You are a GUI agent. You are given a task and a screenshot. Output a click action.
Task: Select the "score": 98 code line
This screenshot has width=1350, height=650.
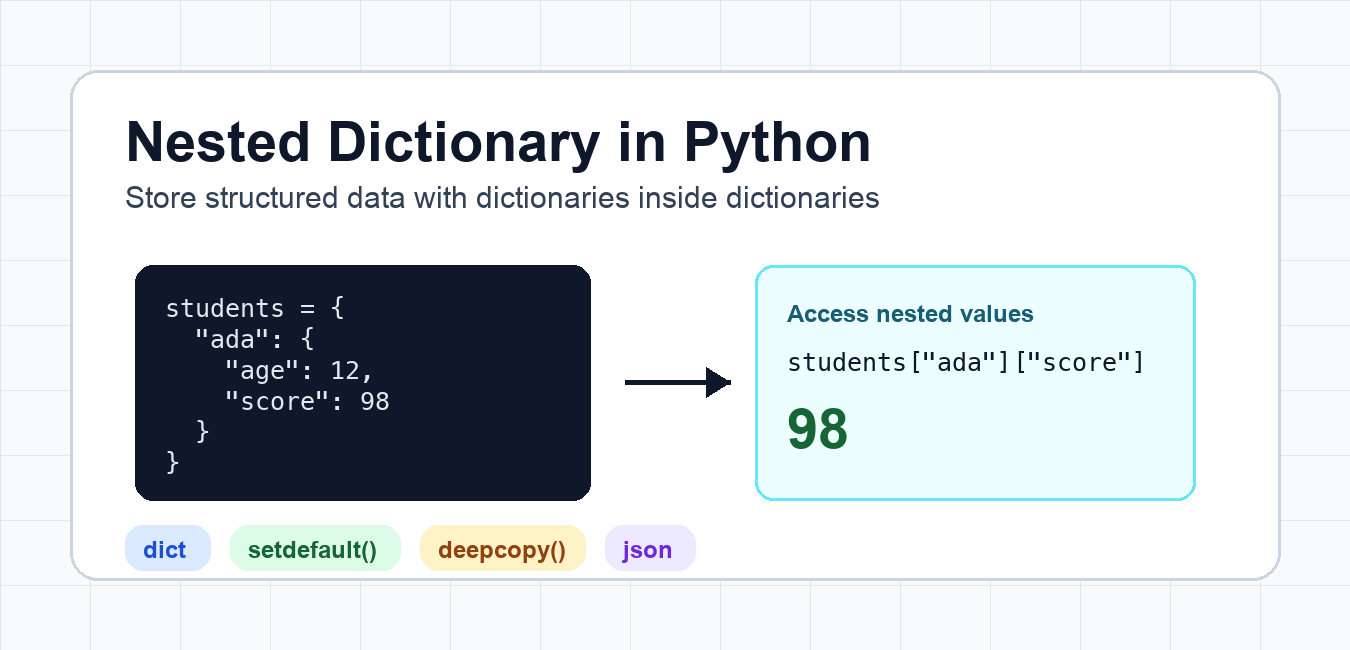307,402
